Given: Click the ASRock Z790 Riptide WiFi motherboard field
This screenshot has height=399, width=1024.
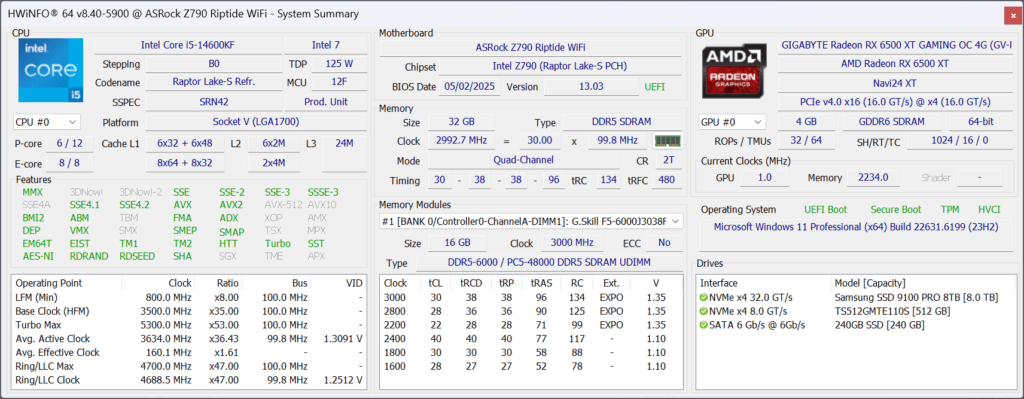Looking at the screenshot, I should [x=530, y=48].
